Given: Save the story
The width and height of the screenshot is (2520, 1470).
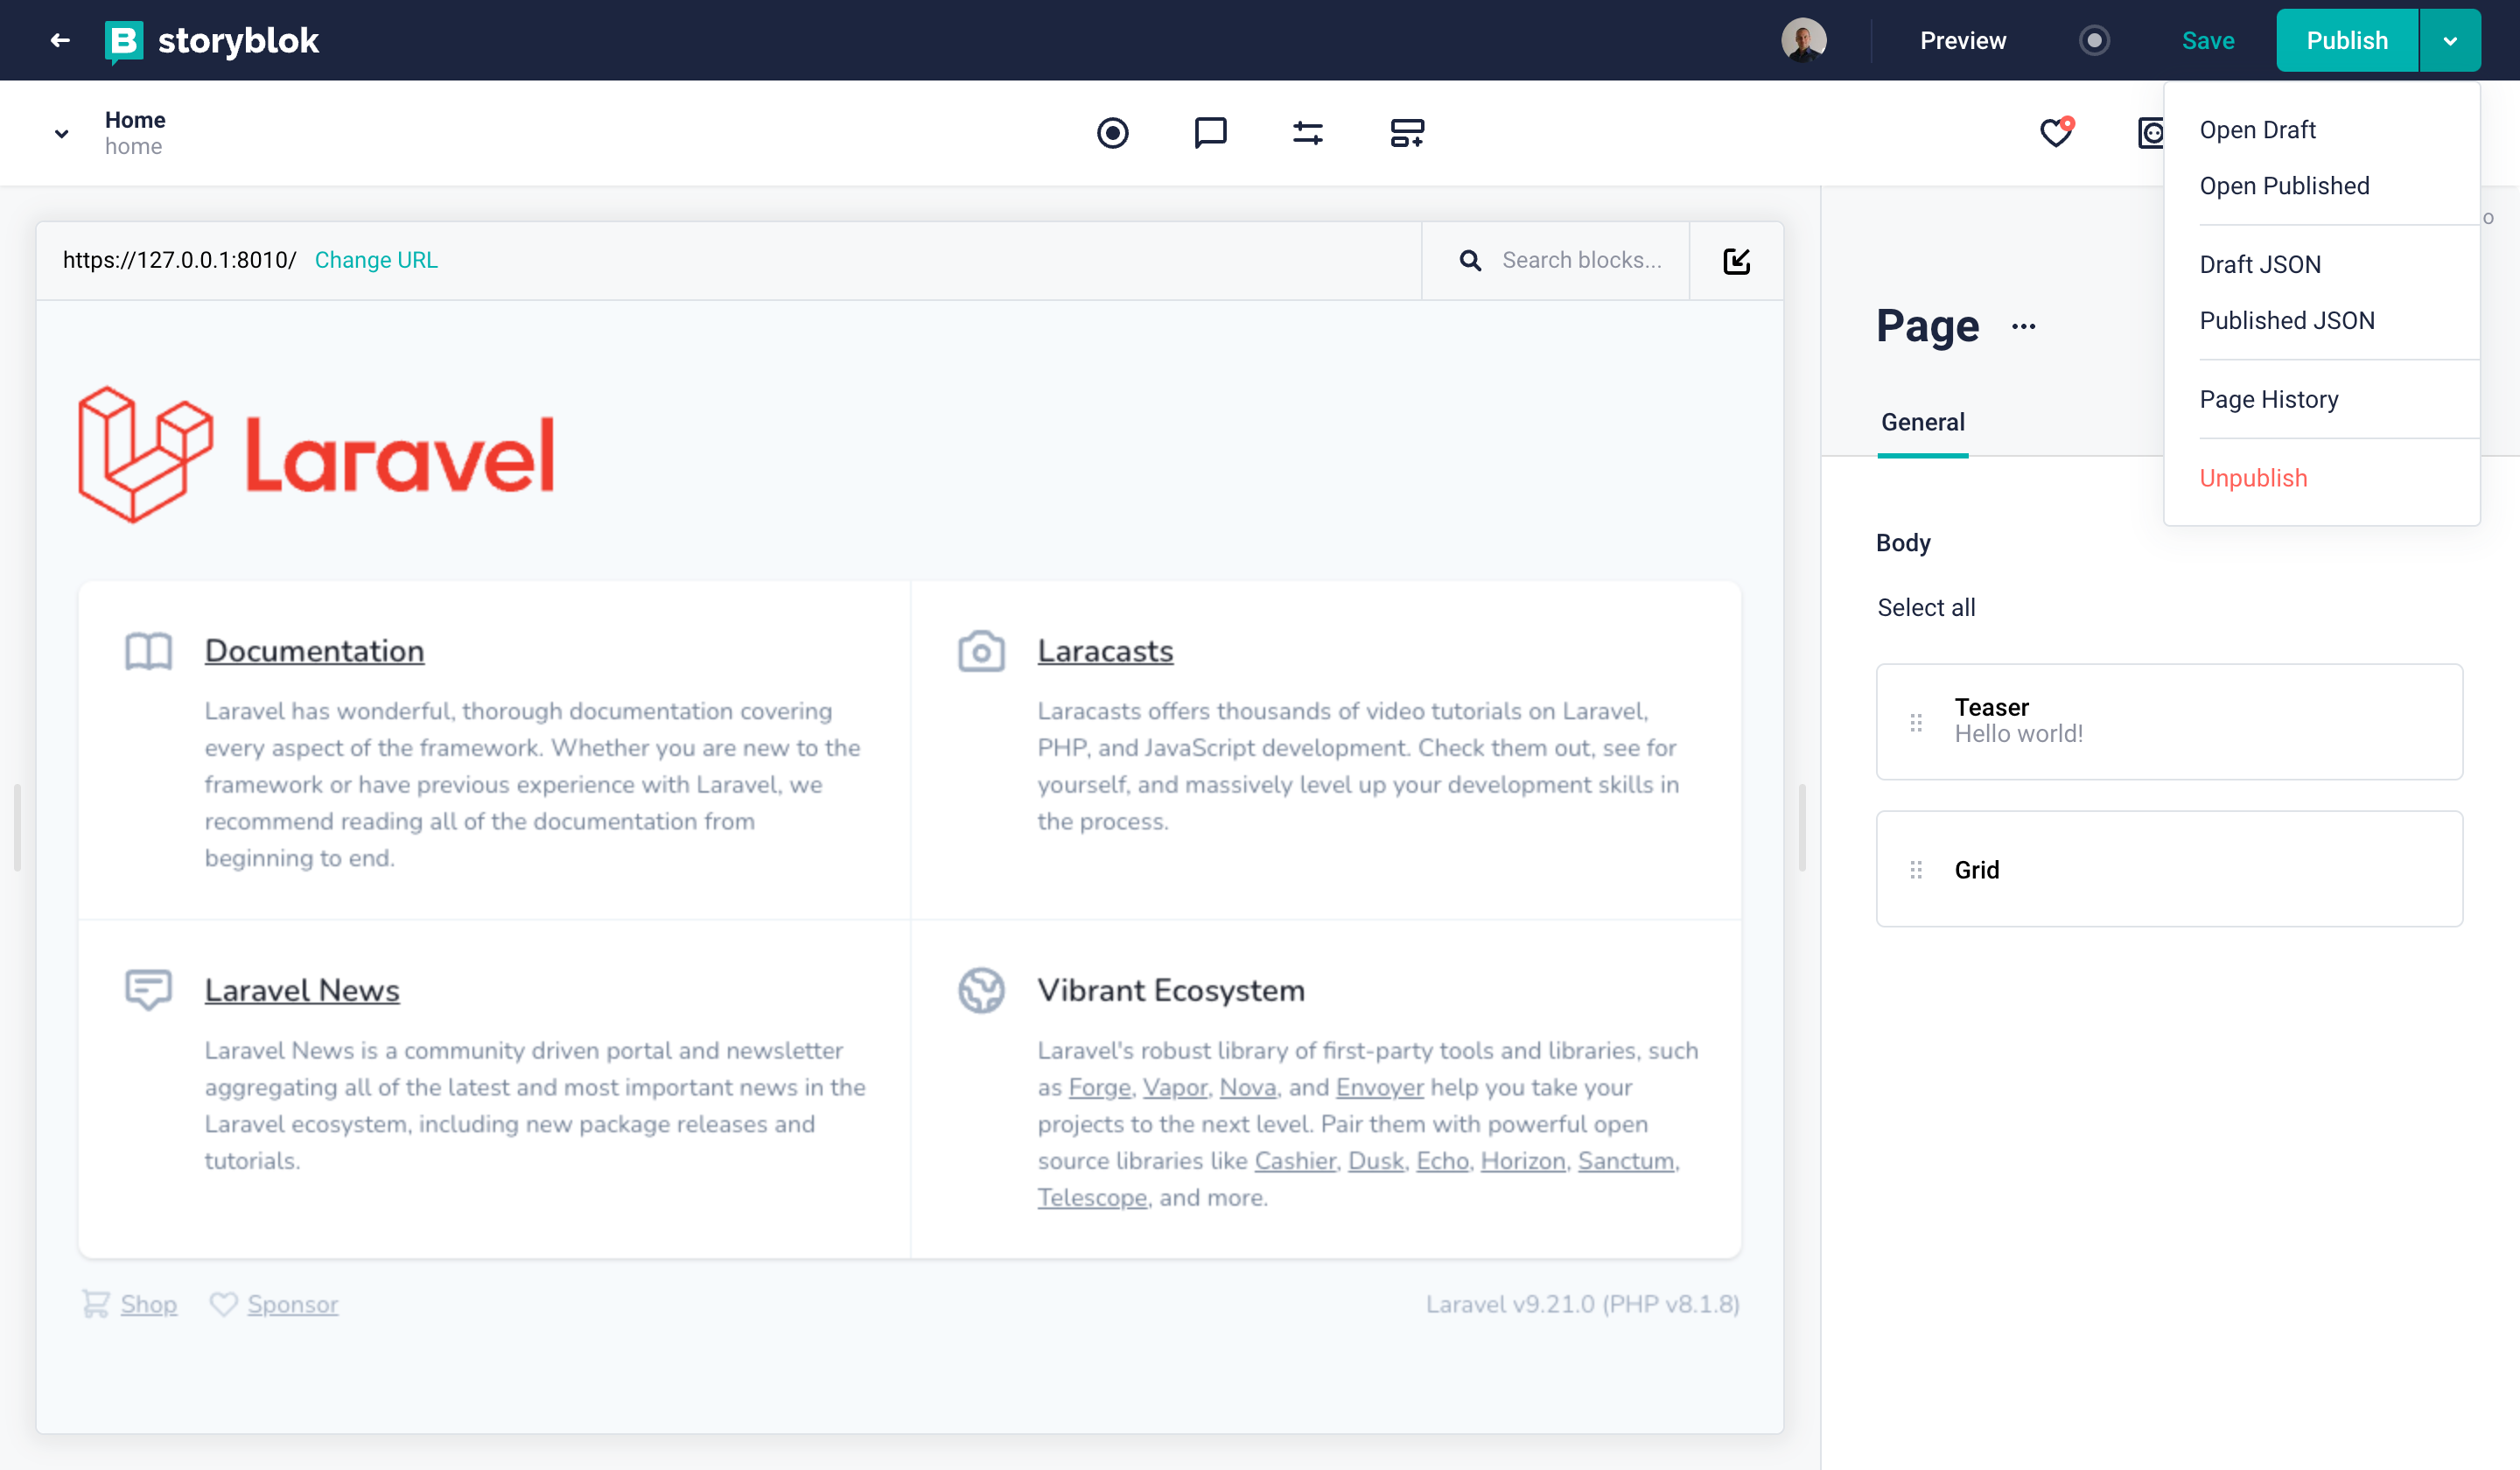Looking at the screenshot, I should 2207,41.
